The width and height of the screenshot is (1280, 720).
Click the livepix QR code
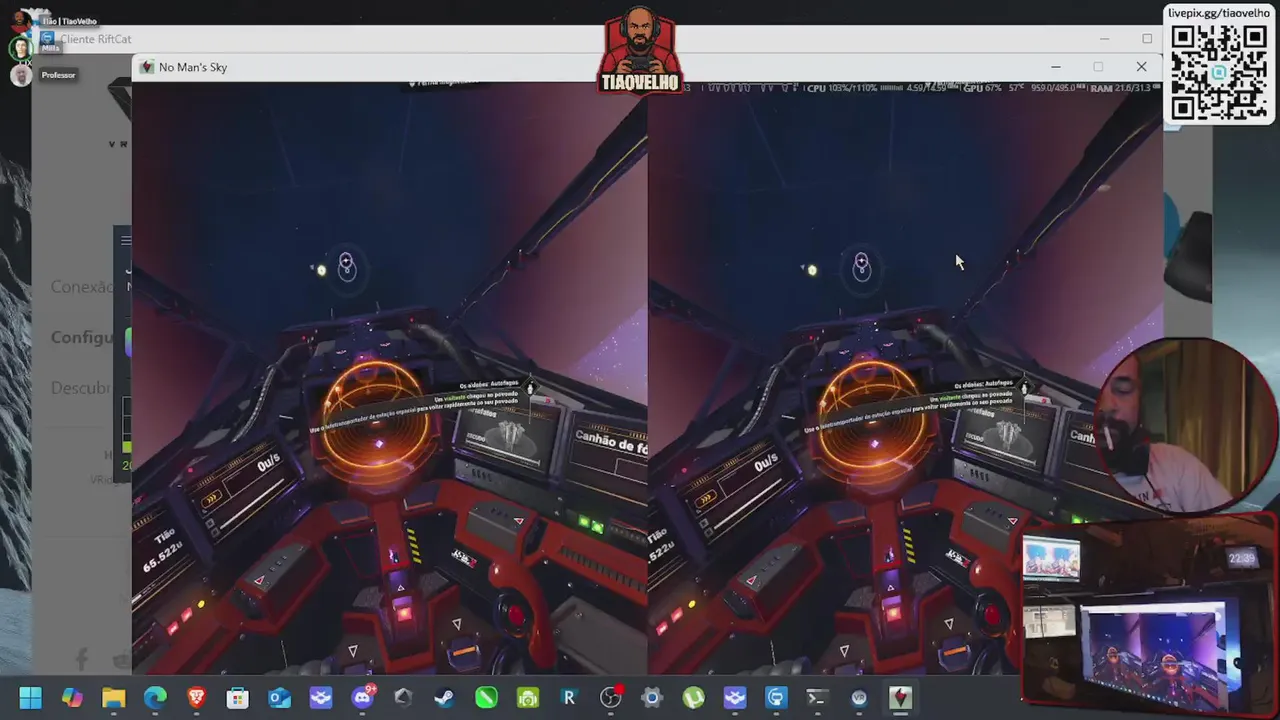tap(1218, 72)
